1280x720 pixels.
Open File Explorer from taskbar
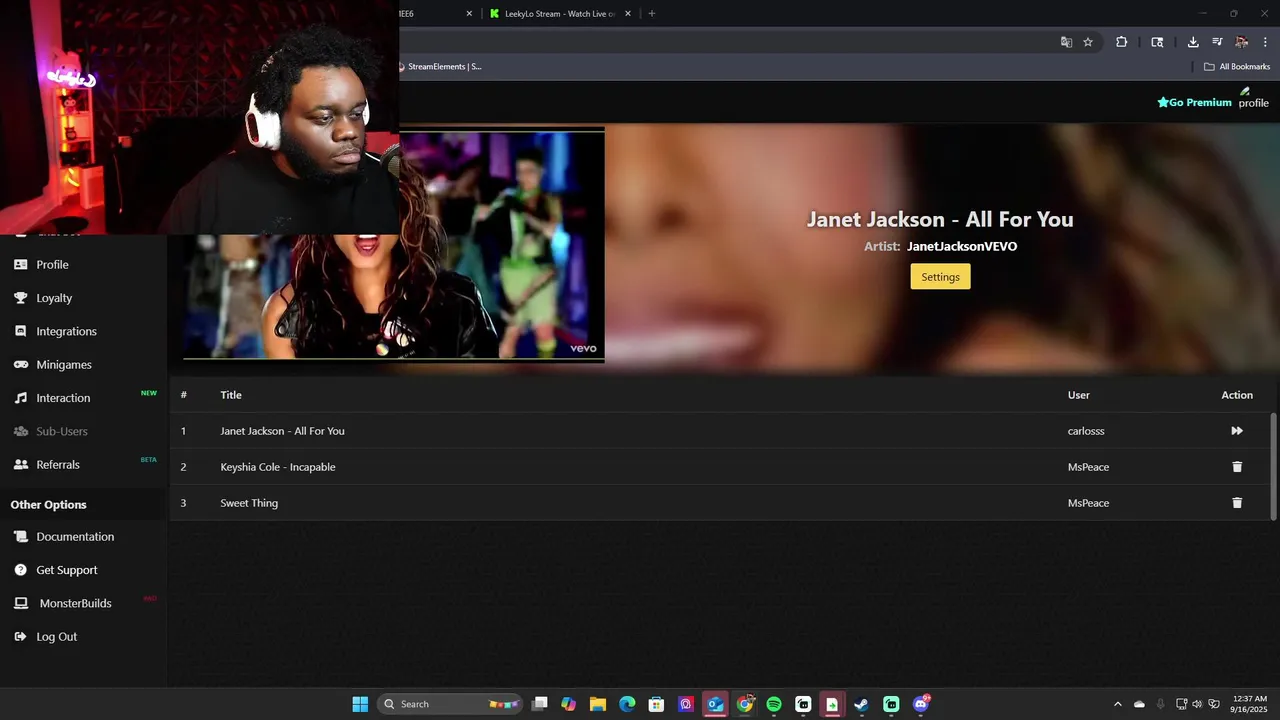click(598, 704)
